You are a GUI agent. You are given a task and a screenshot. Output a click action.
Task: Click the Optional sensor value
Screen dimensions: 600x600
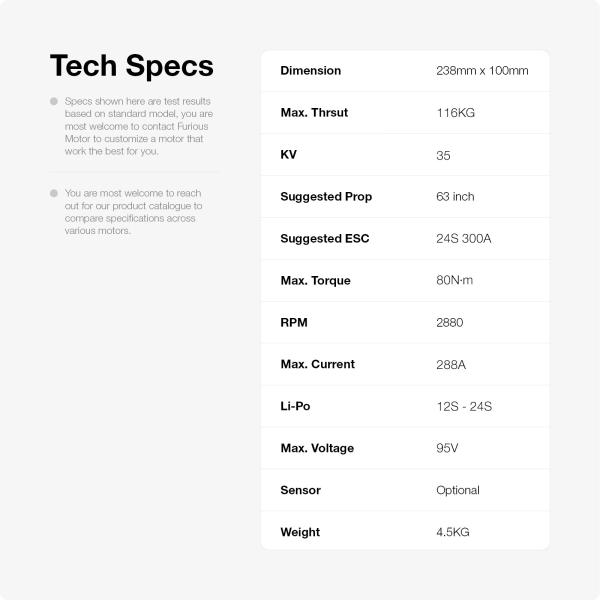click(458, 490)
